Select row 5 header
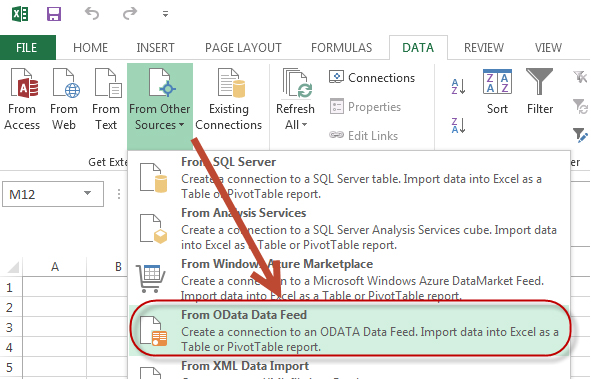Viewport: 591px width, 379px height. [11, 367]
